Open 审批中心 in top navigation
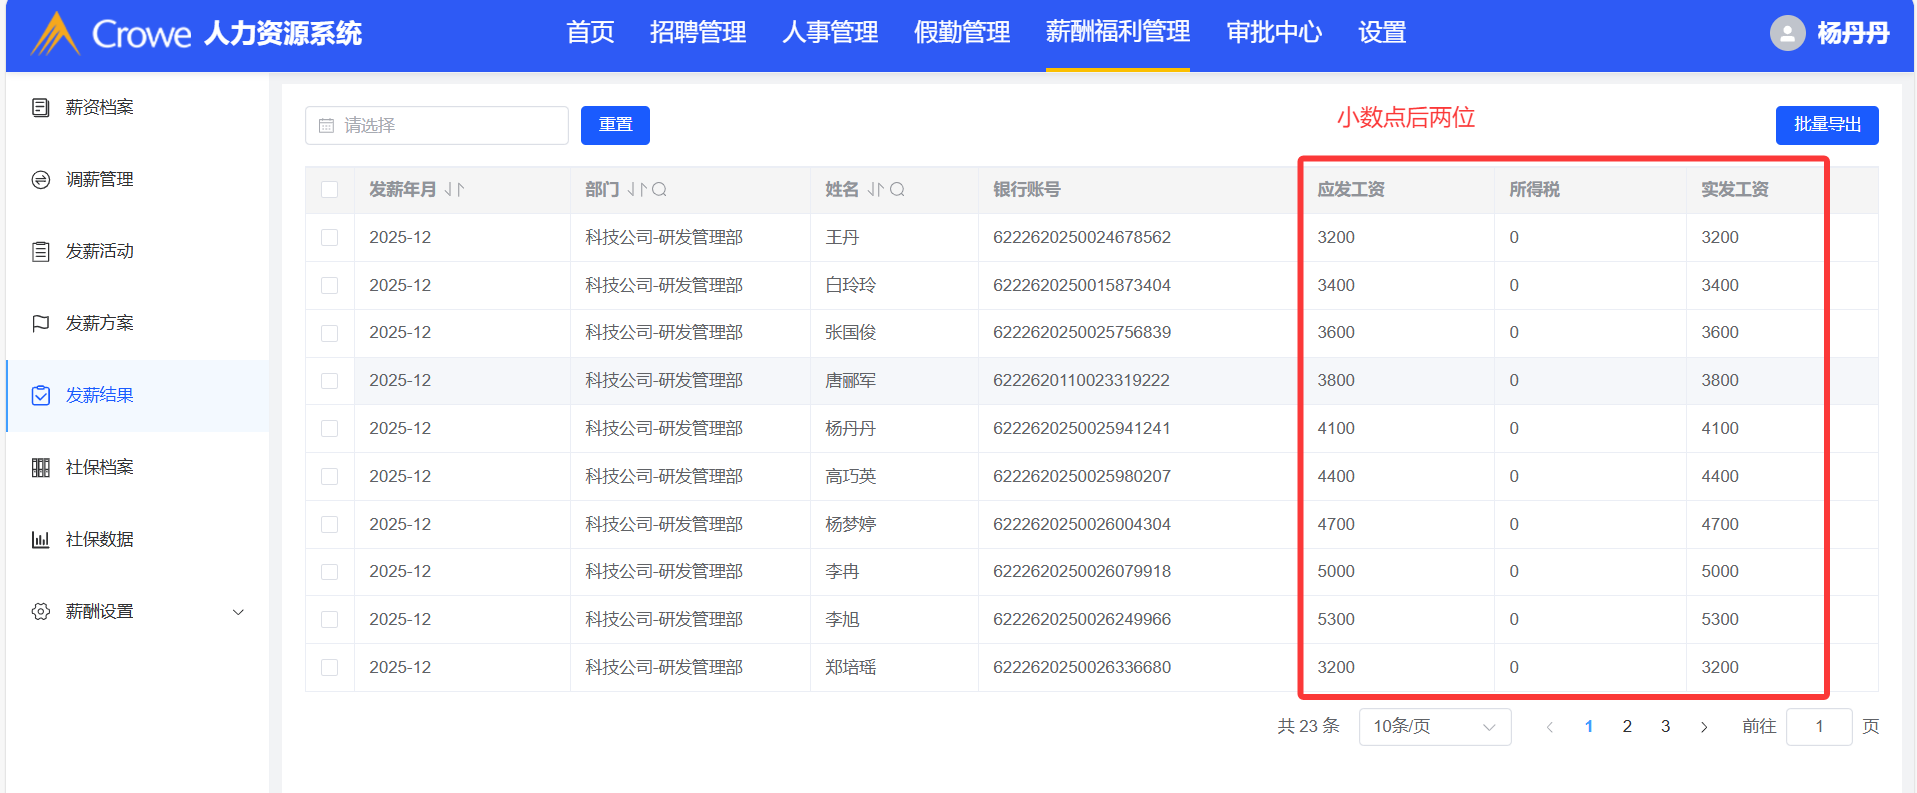 click(1274, 33)
